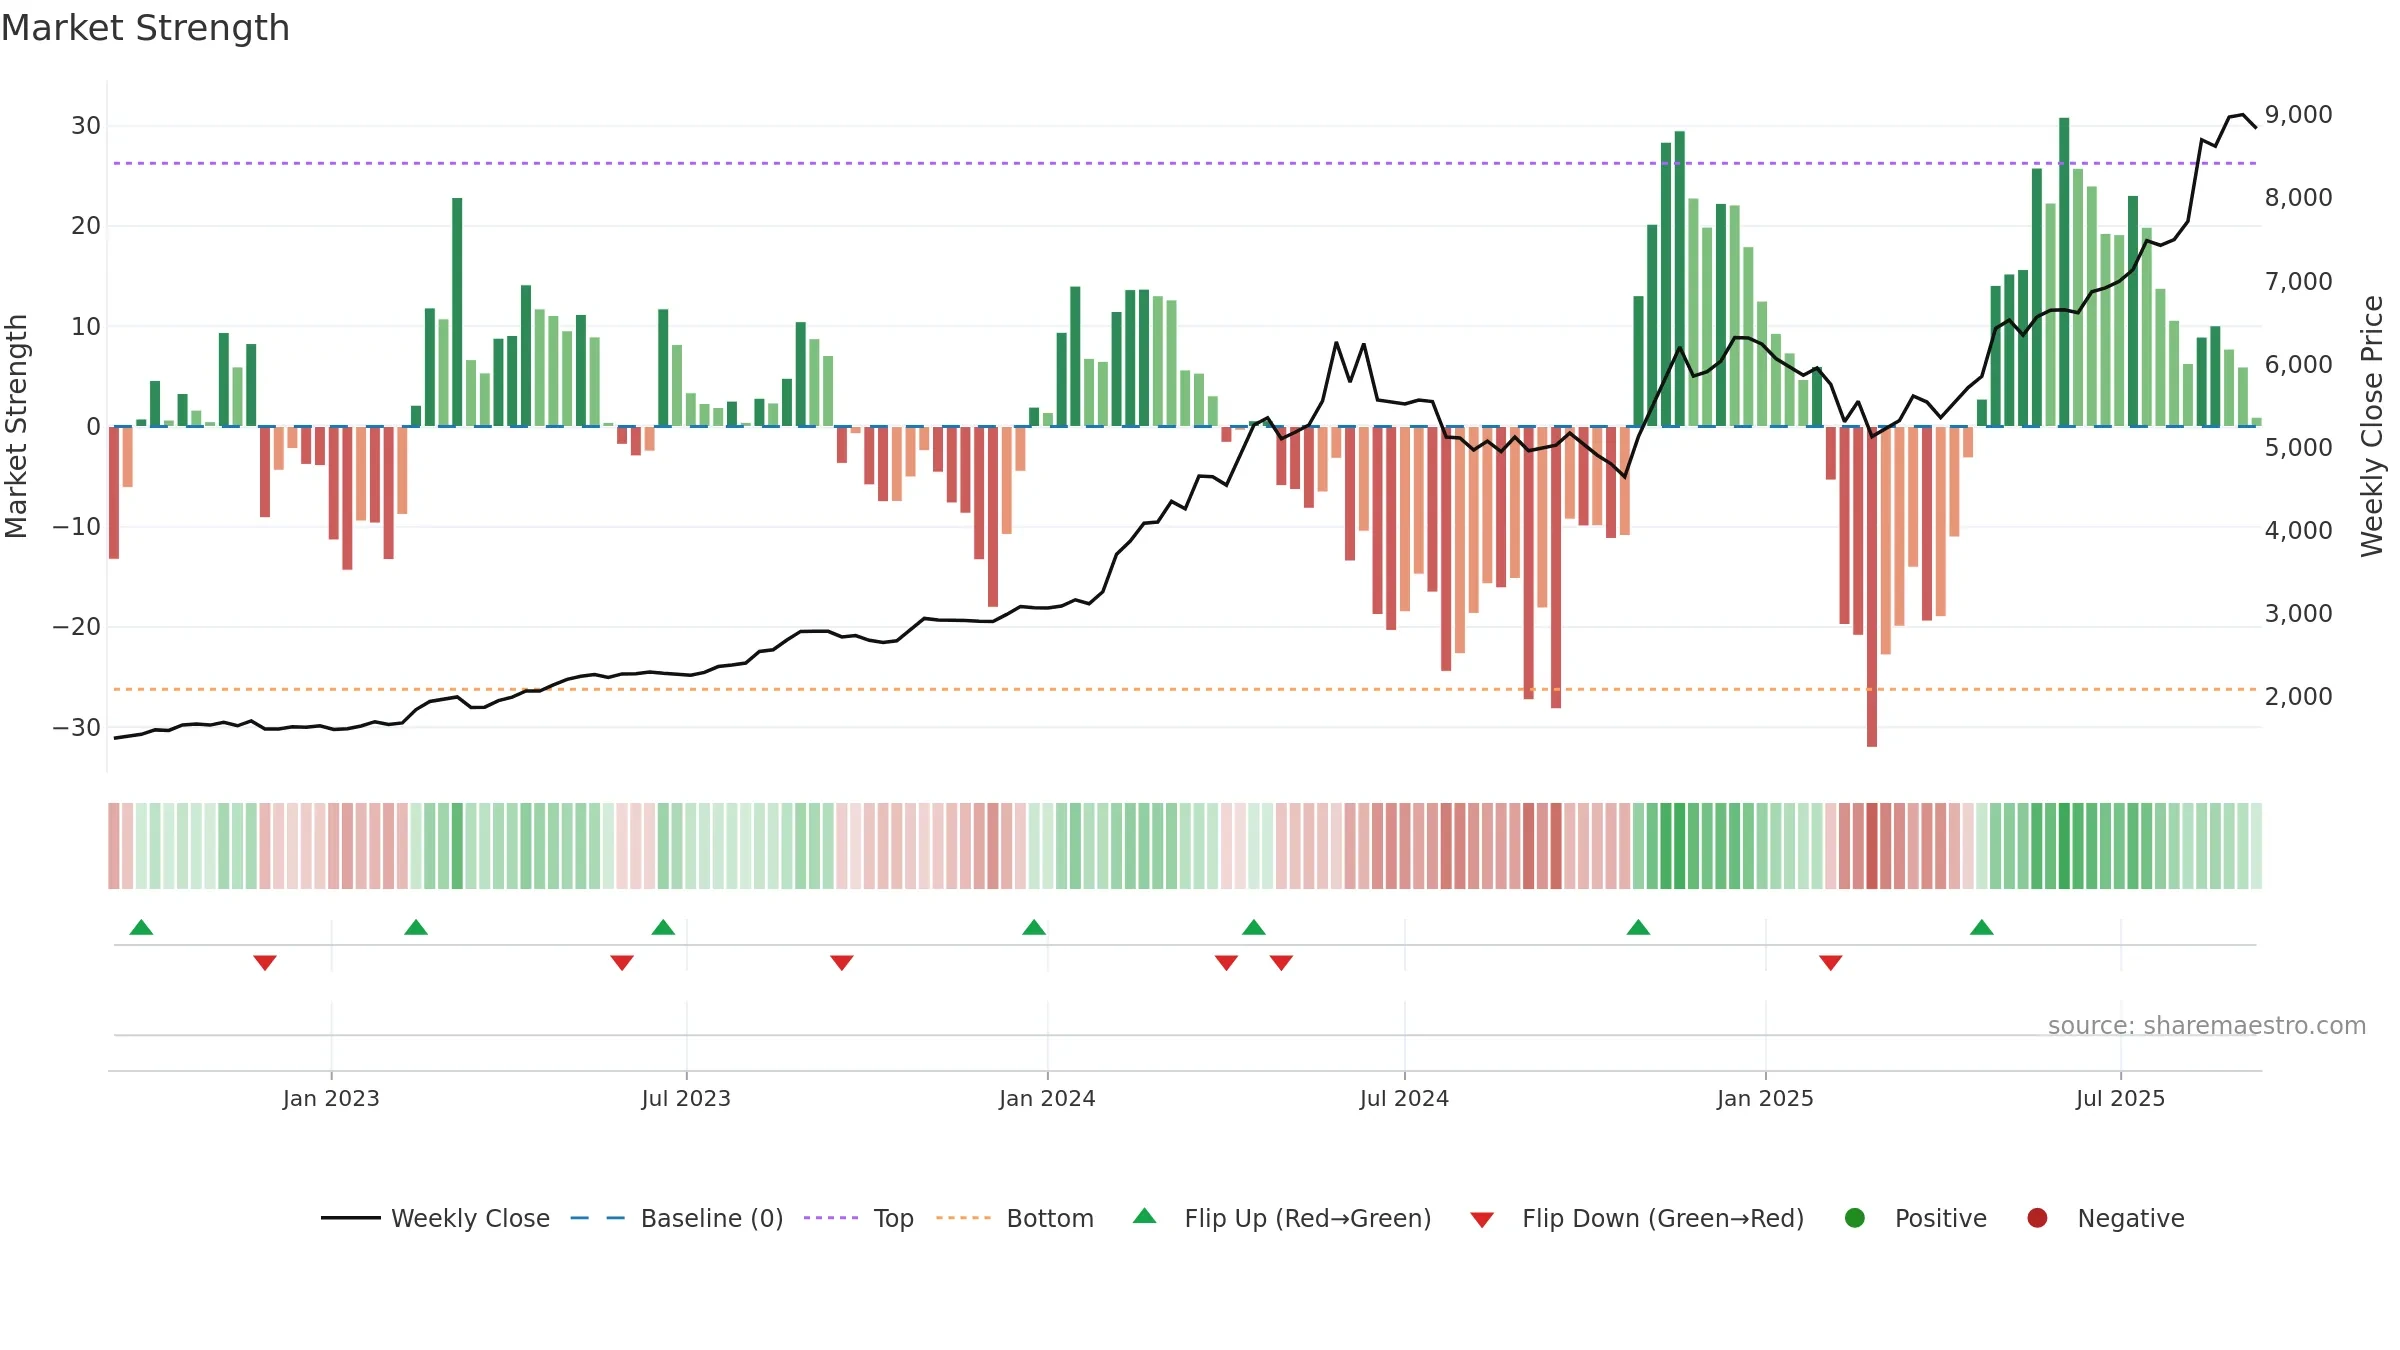2400x1350 pixels.
Task: Toggle the Baseline (0) legend item
Action: (677, 1218)
